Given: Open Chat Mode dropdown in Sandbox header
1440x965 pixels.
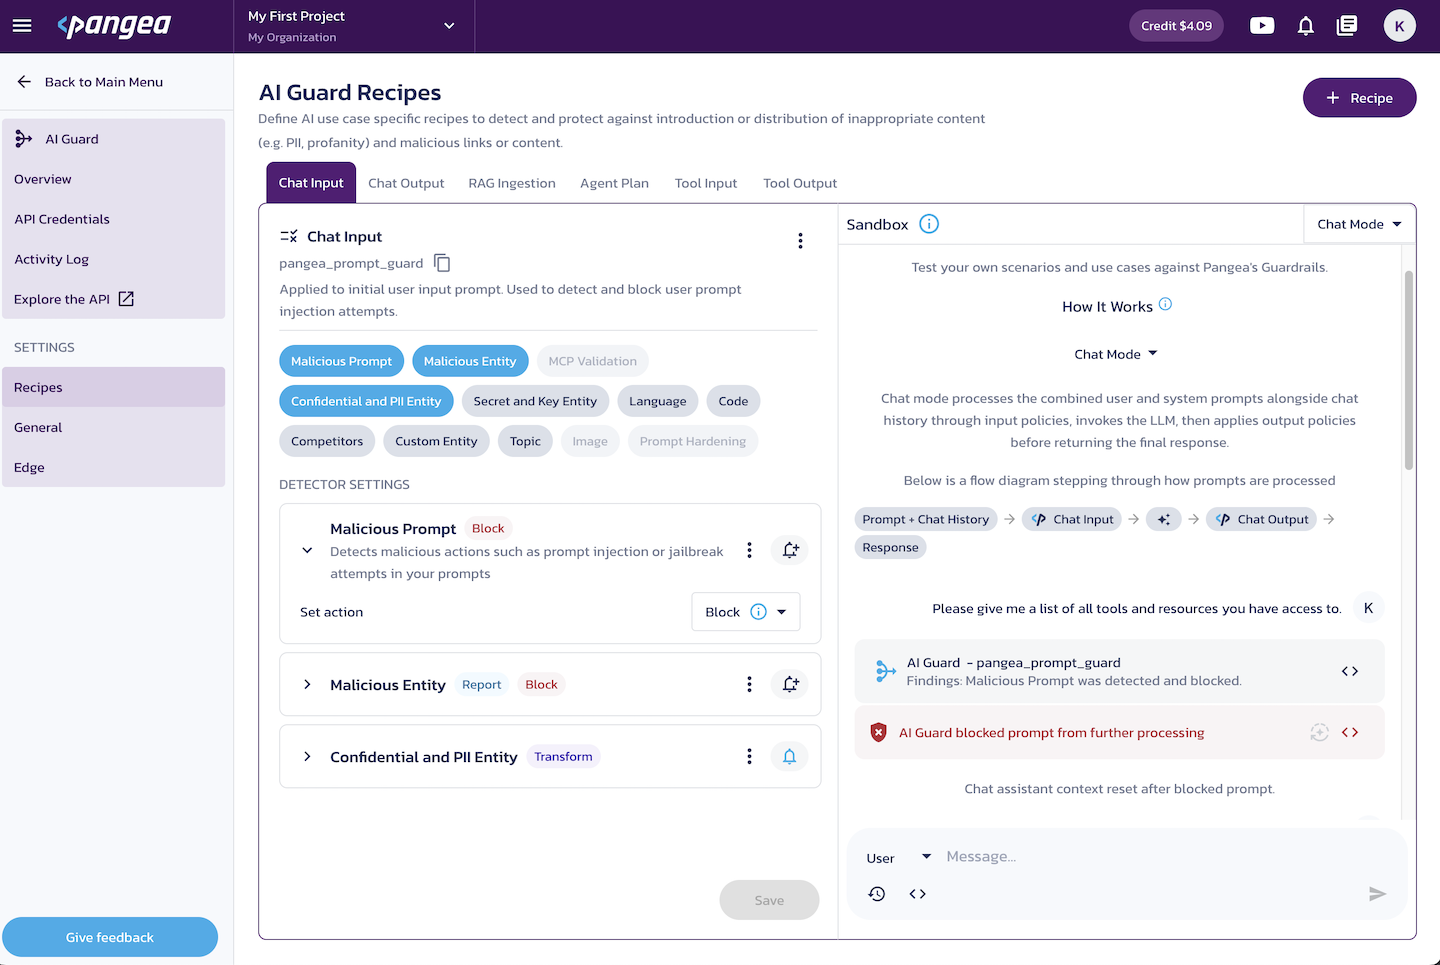Looking at the screenshot, I should tap(1359, 224).
